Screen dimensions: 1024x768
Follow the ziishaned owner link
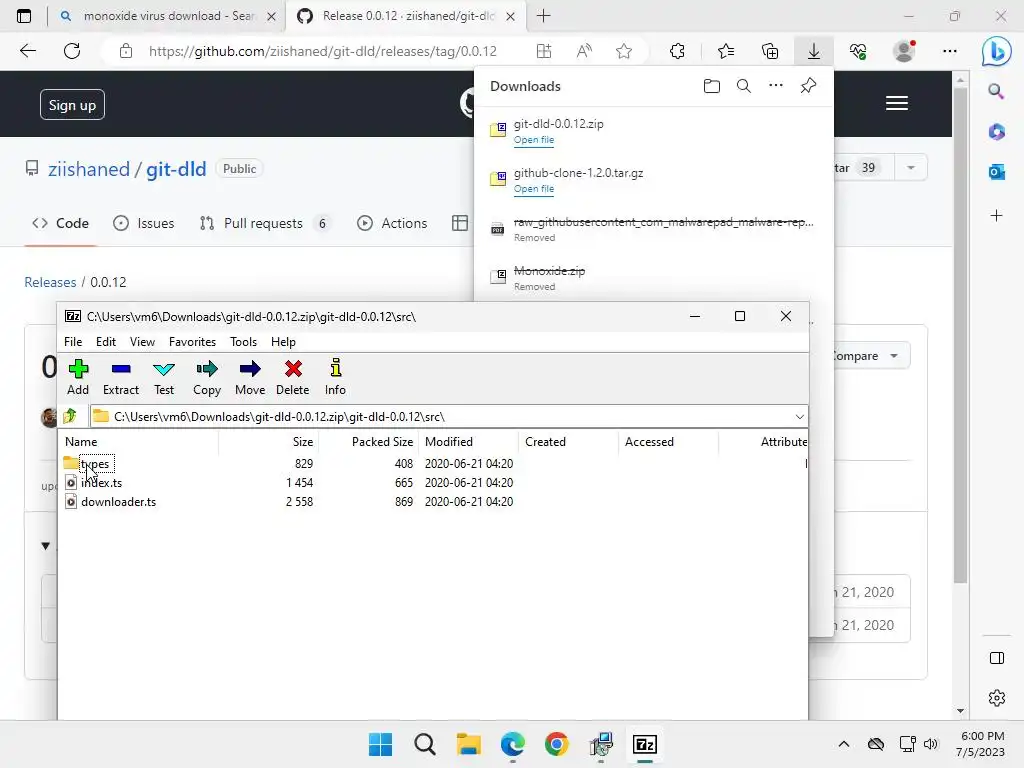coord(89,169)
